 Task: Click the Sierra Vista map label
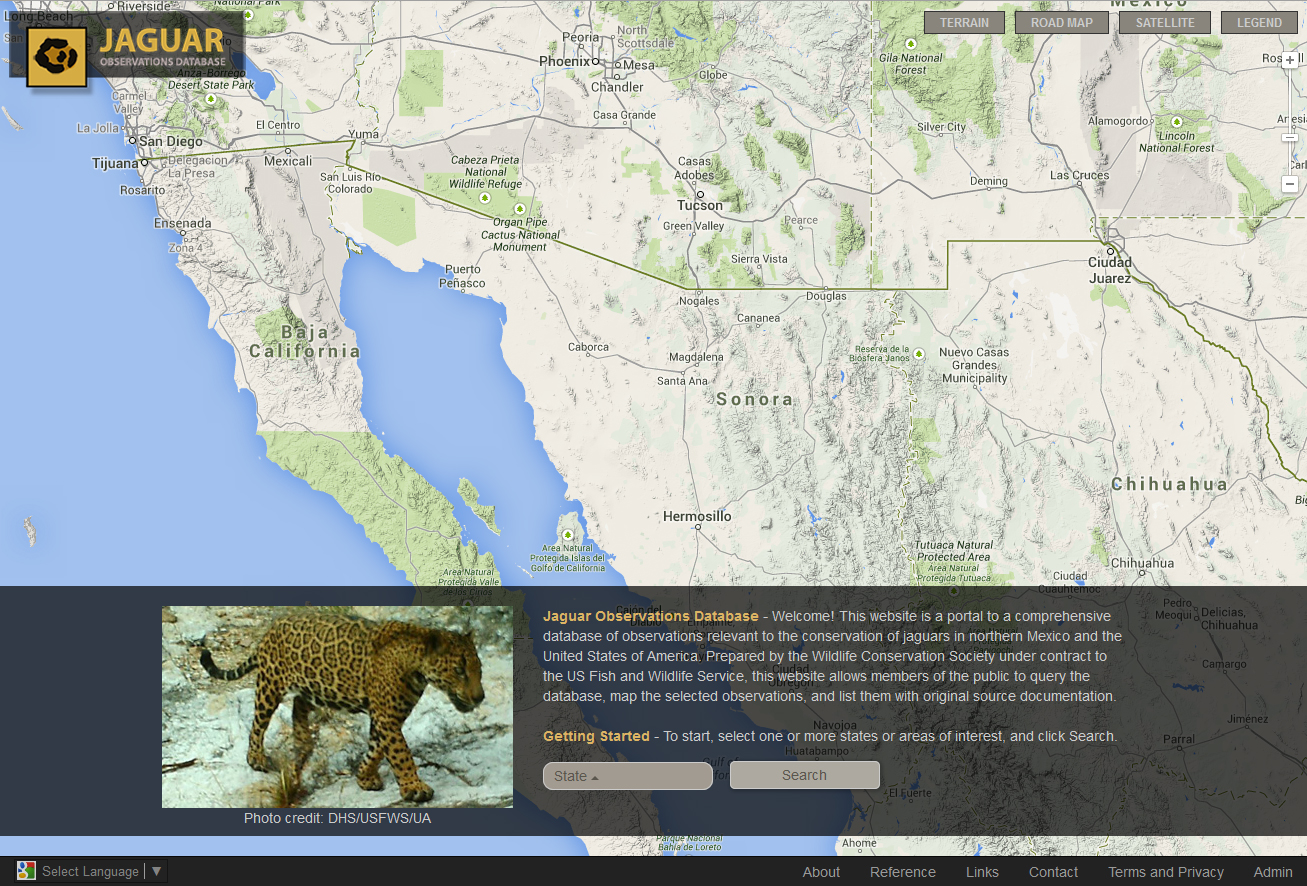pyautogui.click(x=759, y=259)
